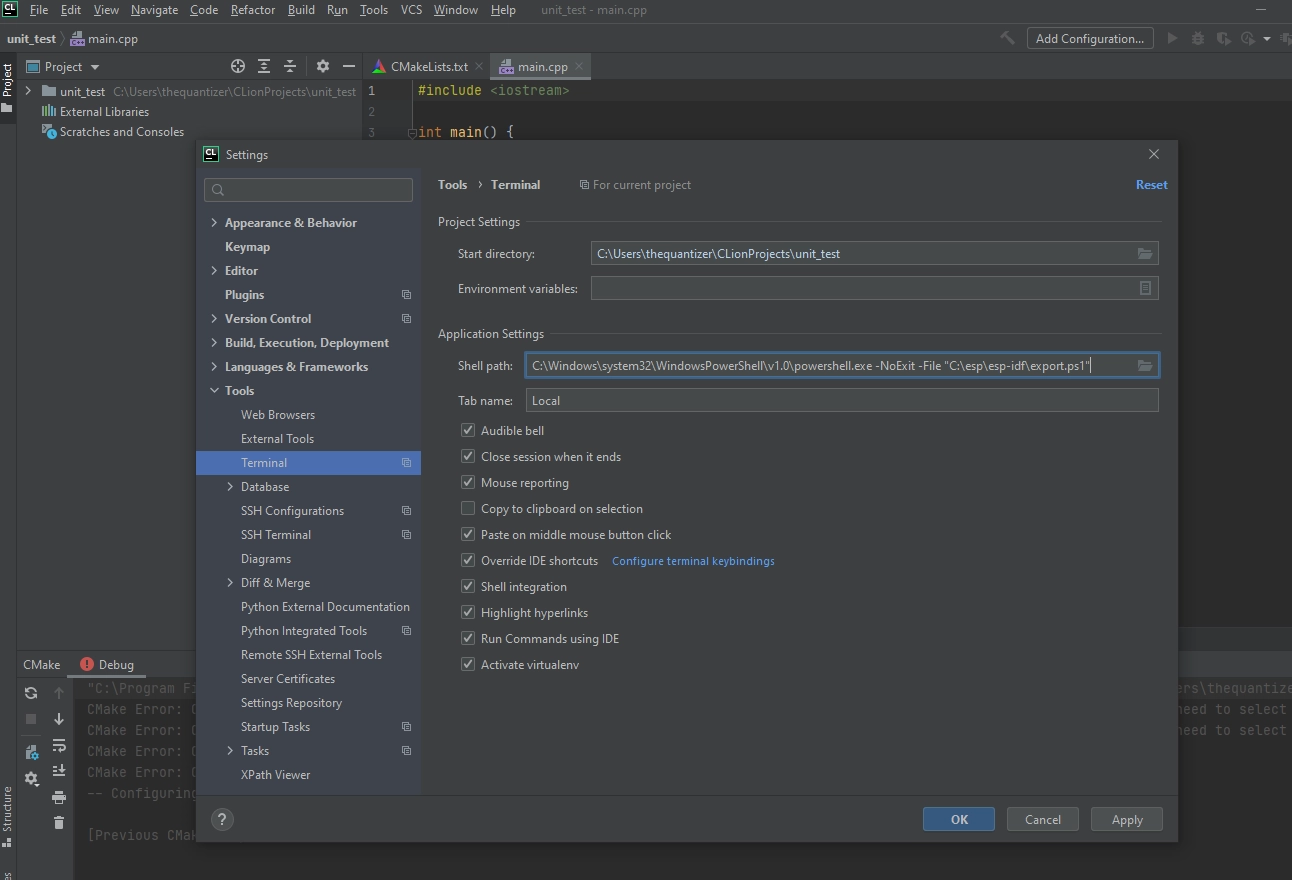Toggle the Mouse reporting checkbox
This screenshot has width=1292, height=880.
tap(468, 482)
